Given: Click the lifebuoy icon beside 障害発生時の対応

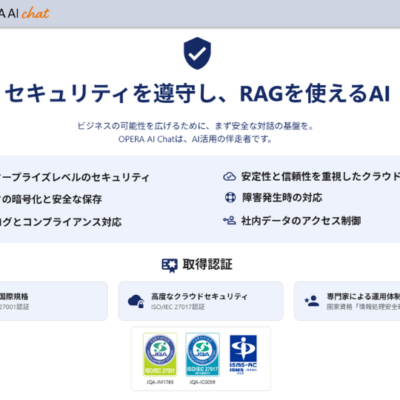Looking at the screenshot, I should [x=230, y=198].
